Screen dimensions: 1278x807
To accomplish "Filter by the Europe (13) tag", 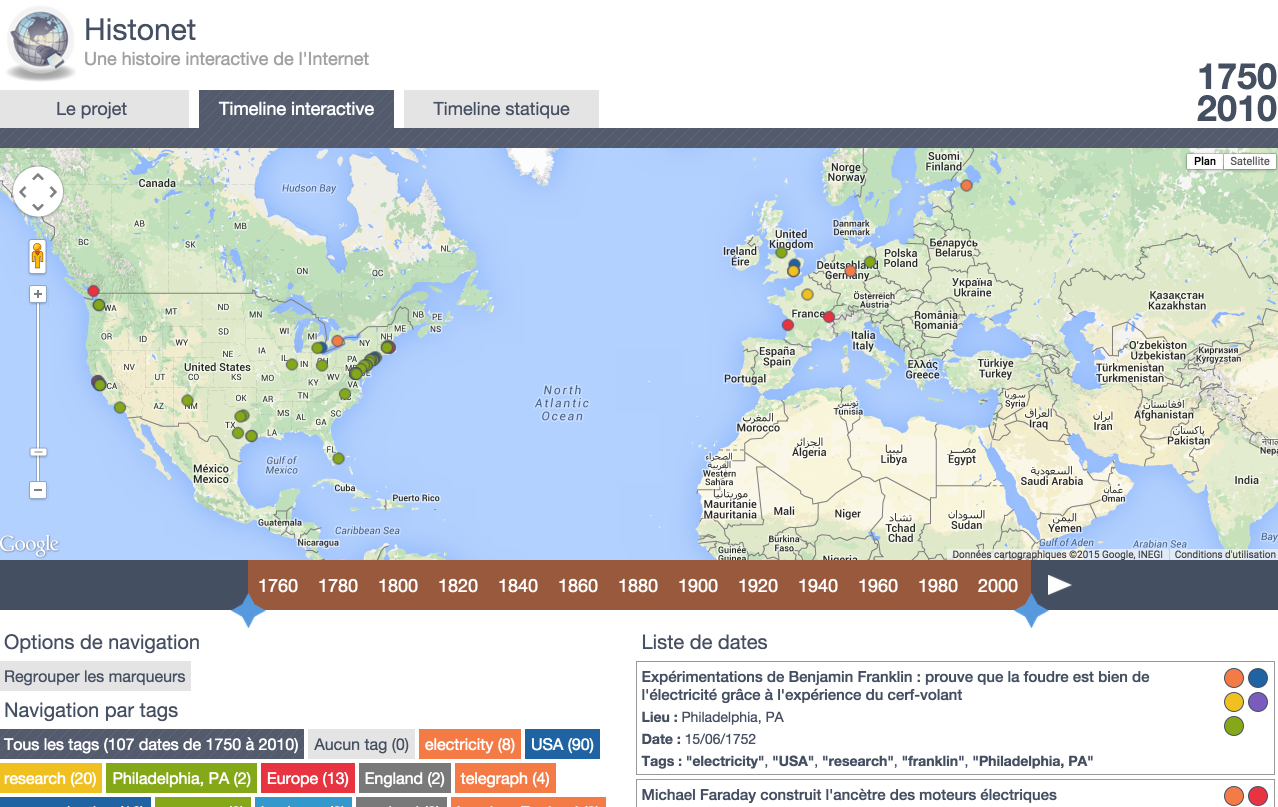I will [x=308, y=778].
